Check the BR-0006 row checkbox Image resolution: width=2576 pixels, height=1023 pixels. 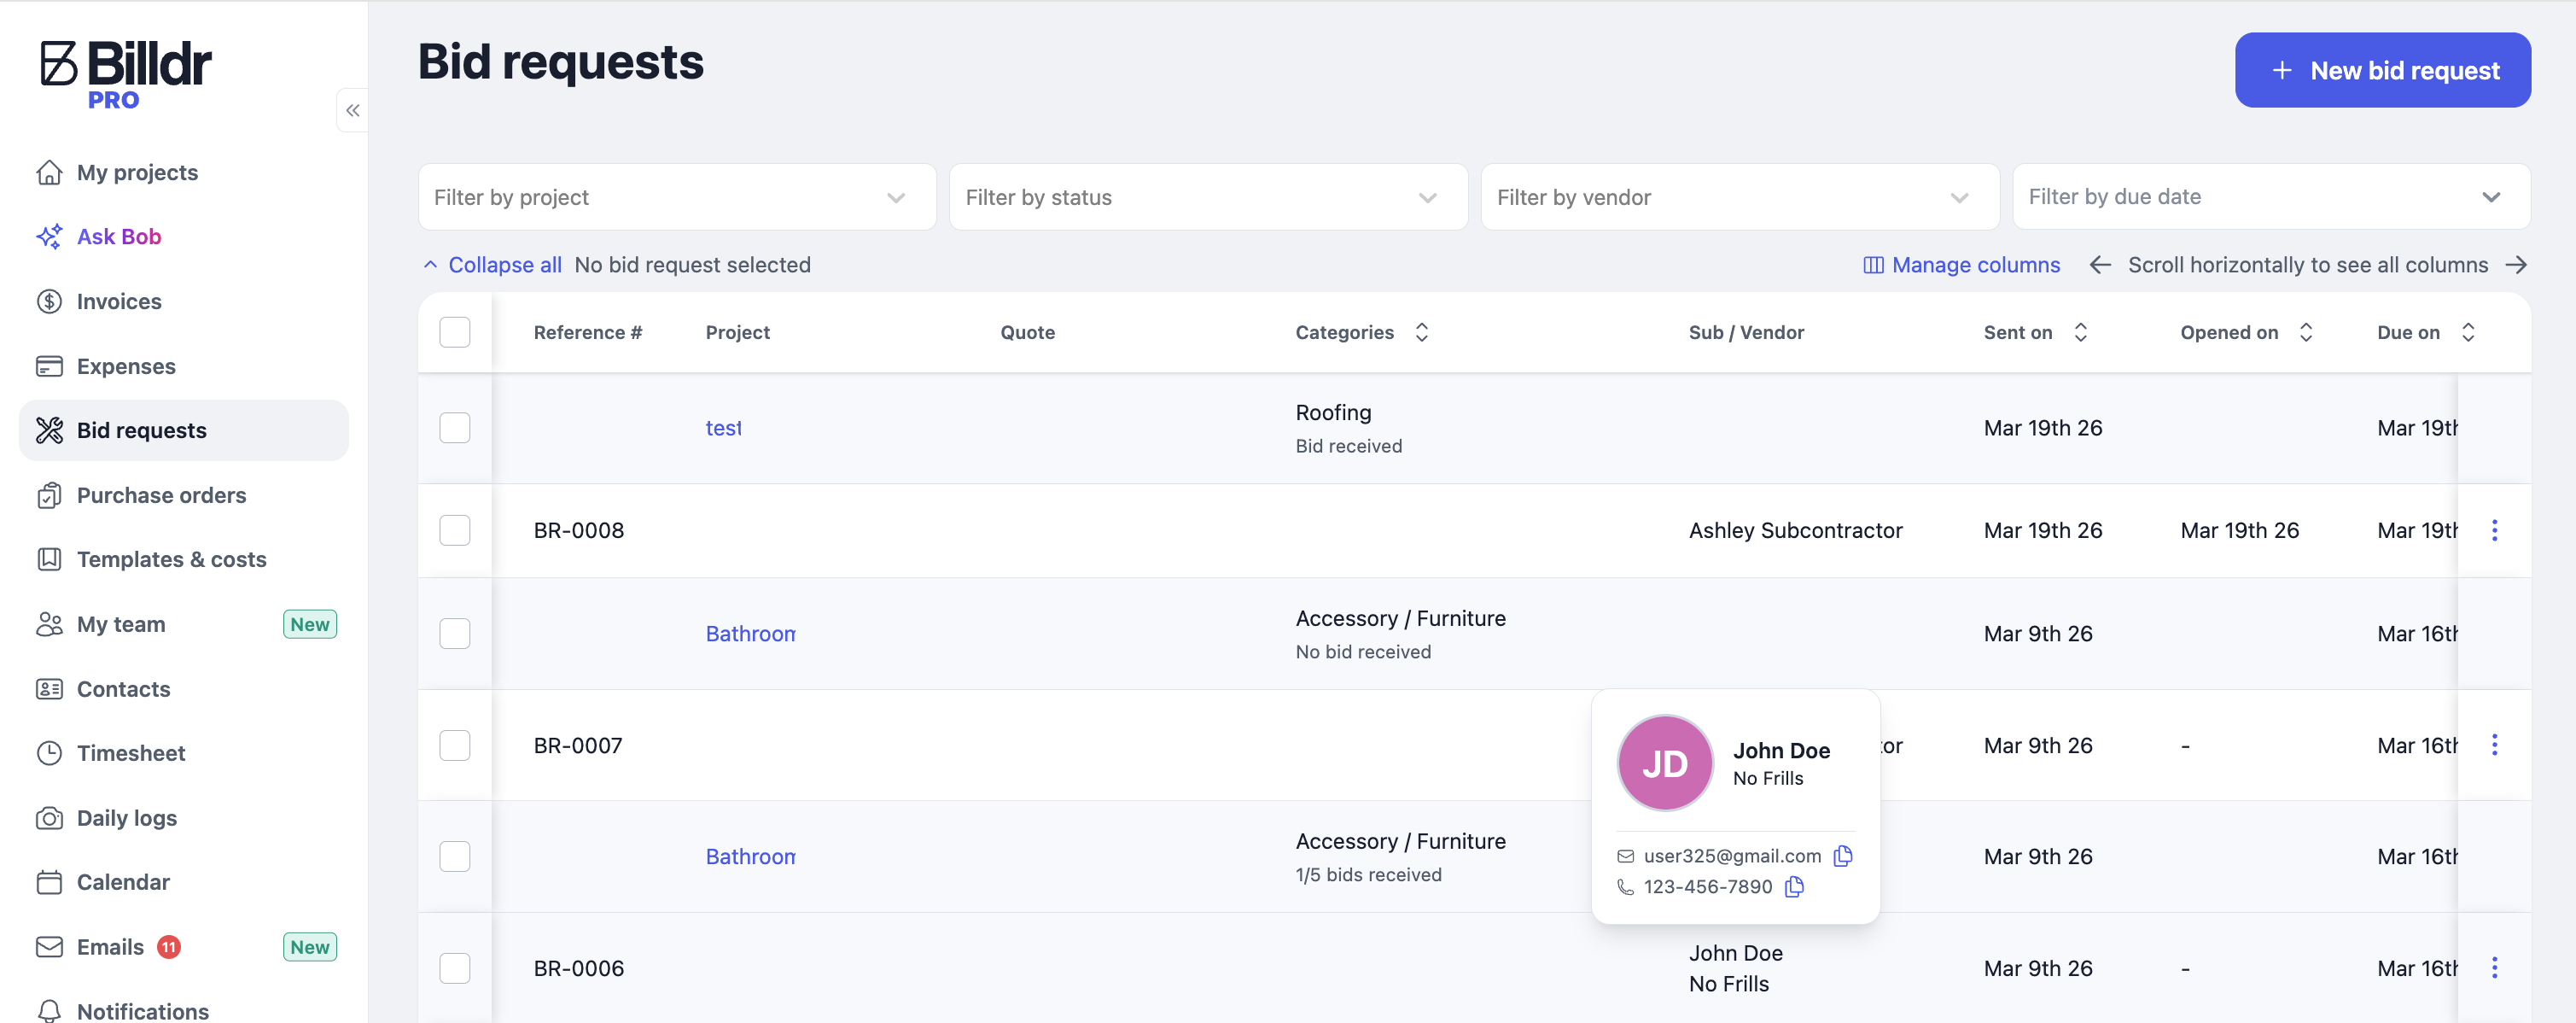click(455, 968)
